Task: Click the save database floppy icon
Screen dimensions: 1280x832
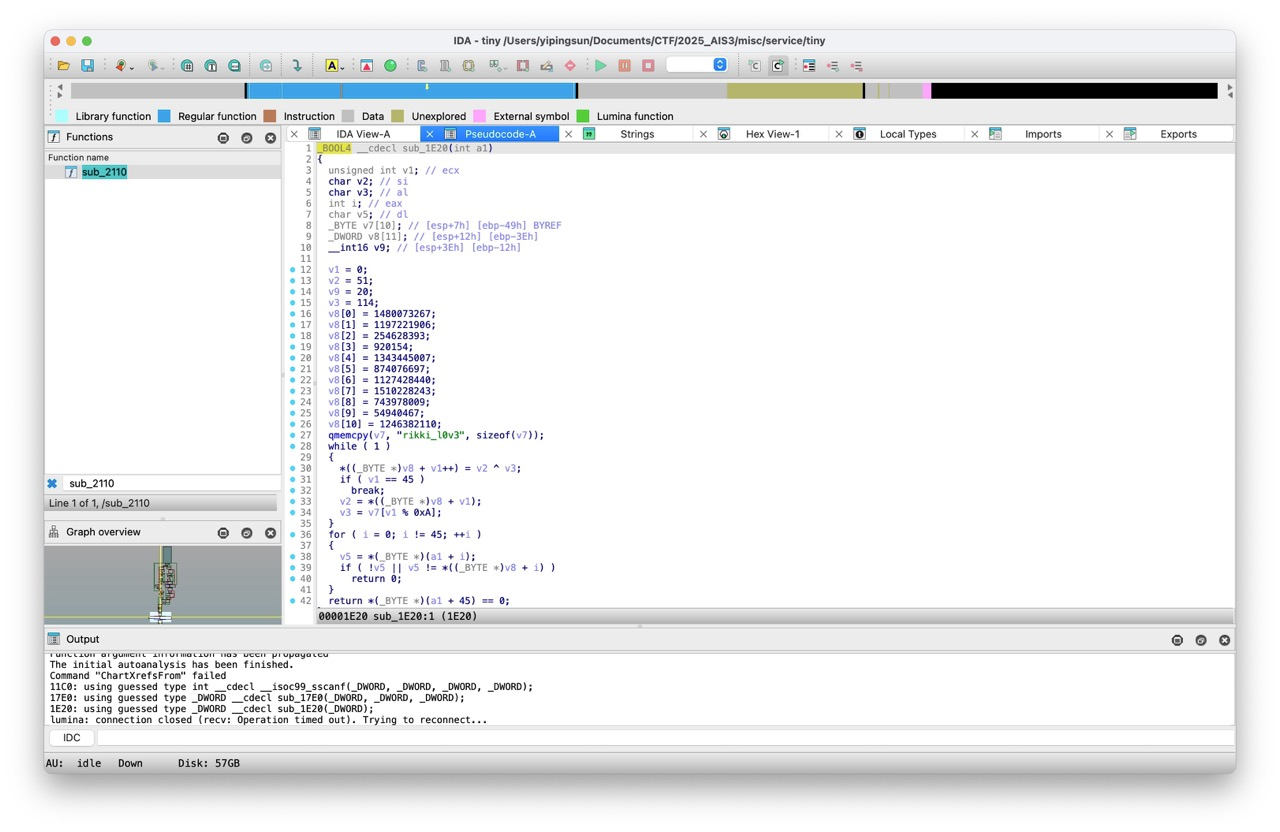Action: pyautogui.click(x=87, y=66)
